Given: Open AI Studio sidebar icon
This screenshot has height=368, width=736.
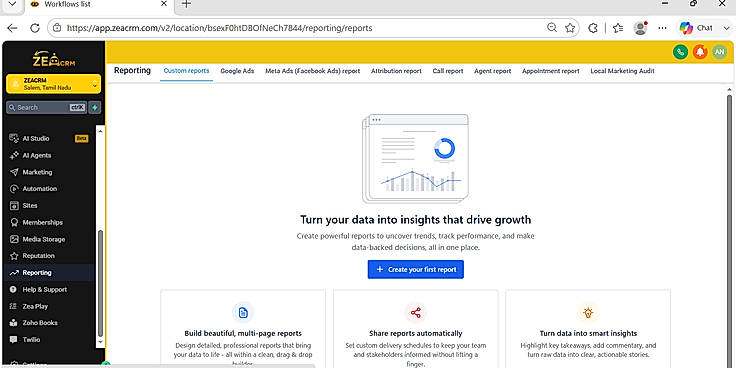Looking at the screenshot, I should (14, 138).
